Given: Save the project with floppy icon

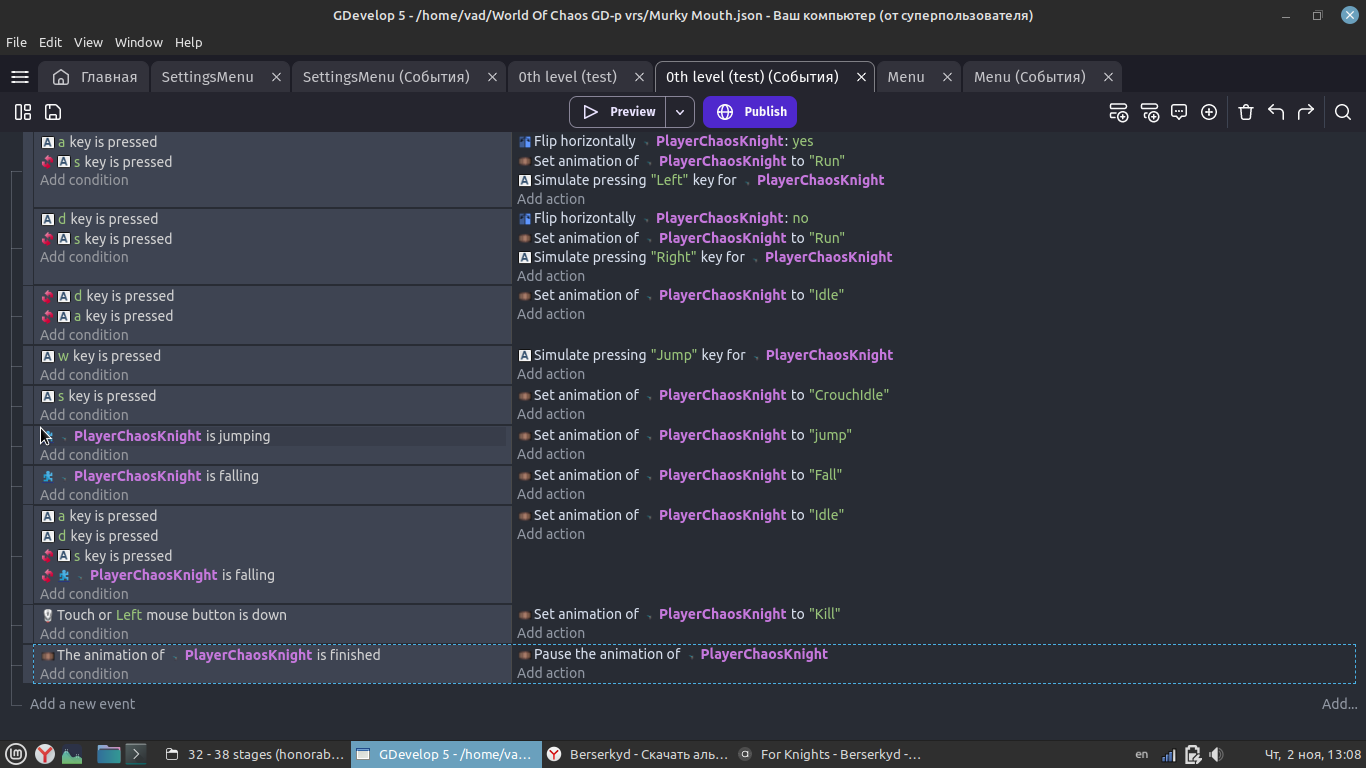Looking at the screenshot, I should (53, 112).
